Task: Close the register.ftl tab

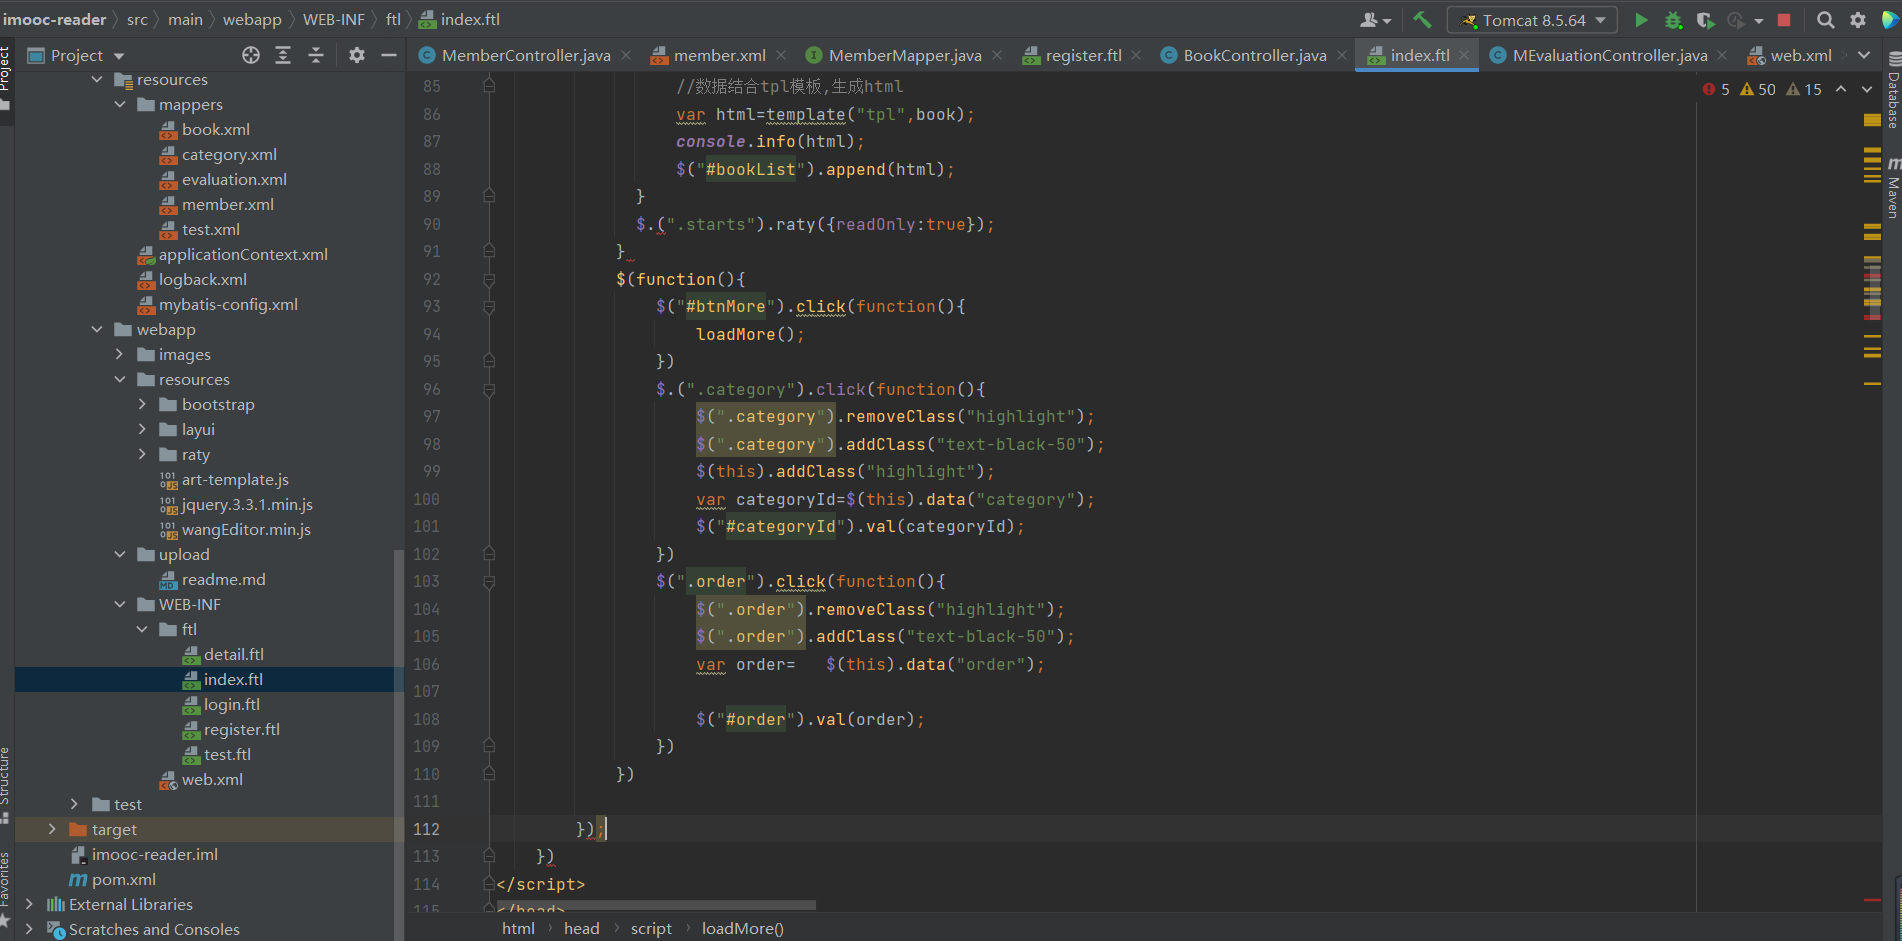Action: pos(1137,55)
